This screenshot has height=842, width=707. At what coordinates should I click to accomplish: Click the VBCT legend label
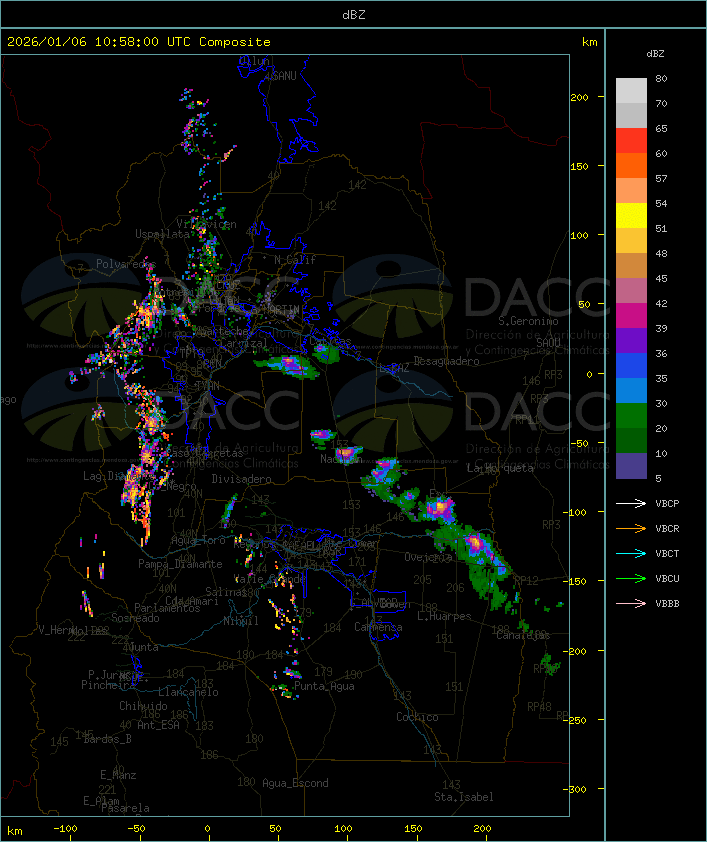(667, 553)
